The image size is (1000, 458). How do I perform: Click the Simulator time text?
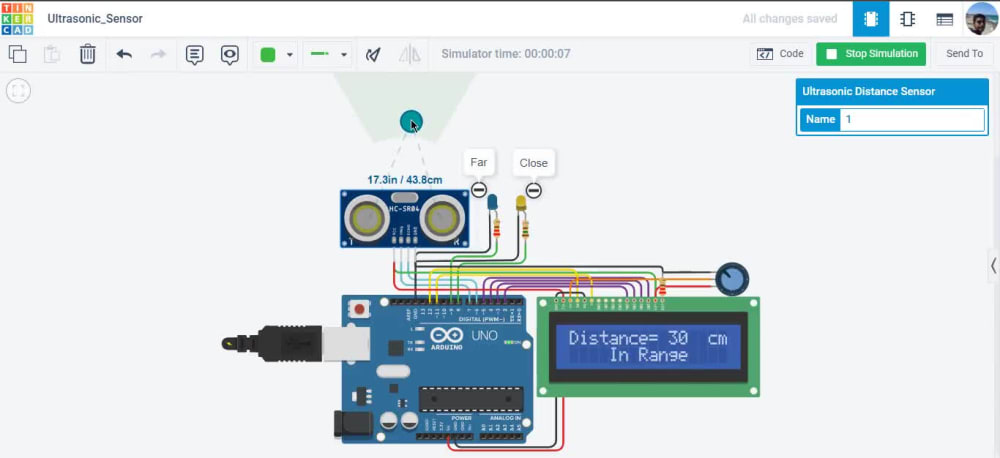tap(506, 54)
